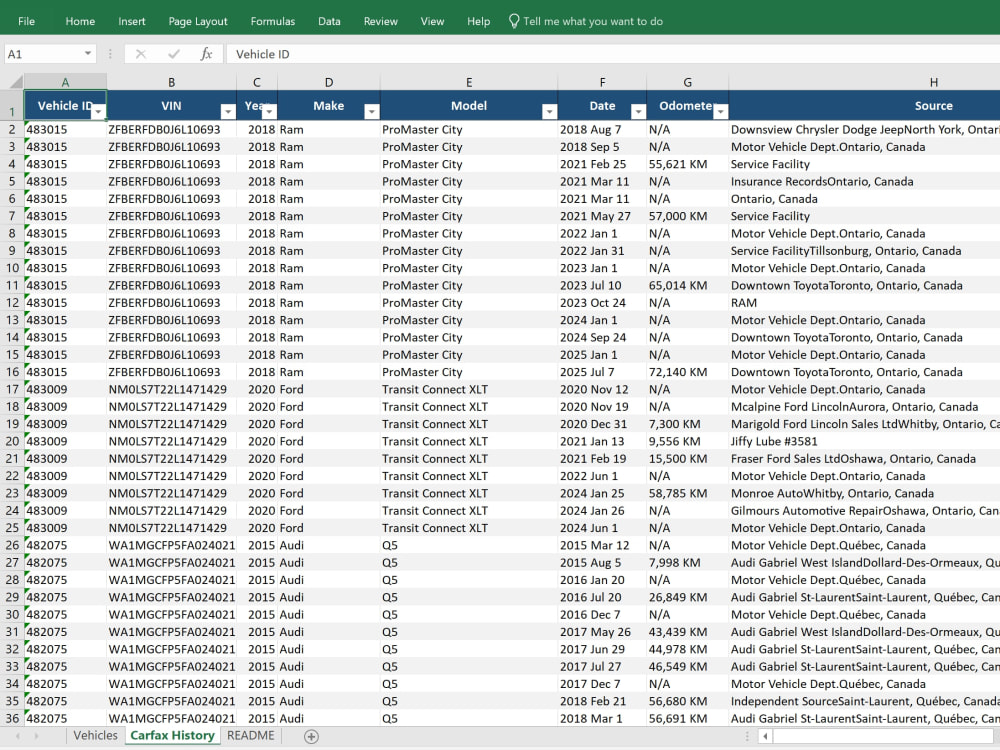Image resolution: width=1000 pixels, height=750 pixels.
Task: Click source cell Jiffy Lube #3581
Action: tap(864, 441)
